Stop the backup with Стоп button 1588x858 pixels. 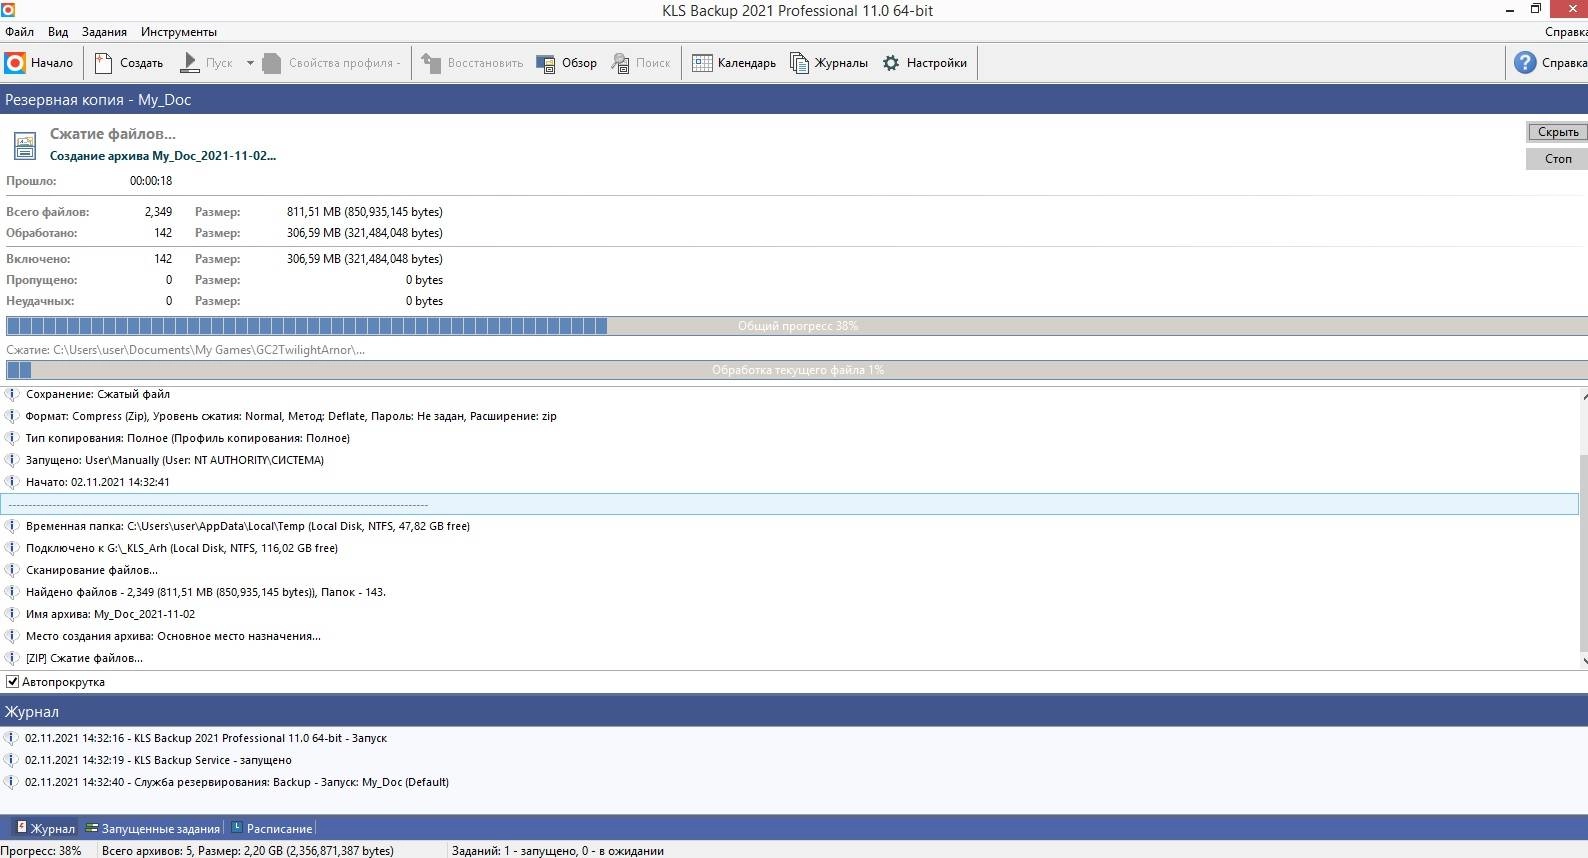(1557, 159)
